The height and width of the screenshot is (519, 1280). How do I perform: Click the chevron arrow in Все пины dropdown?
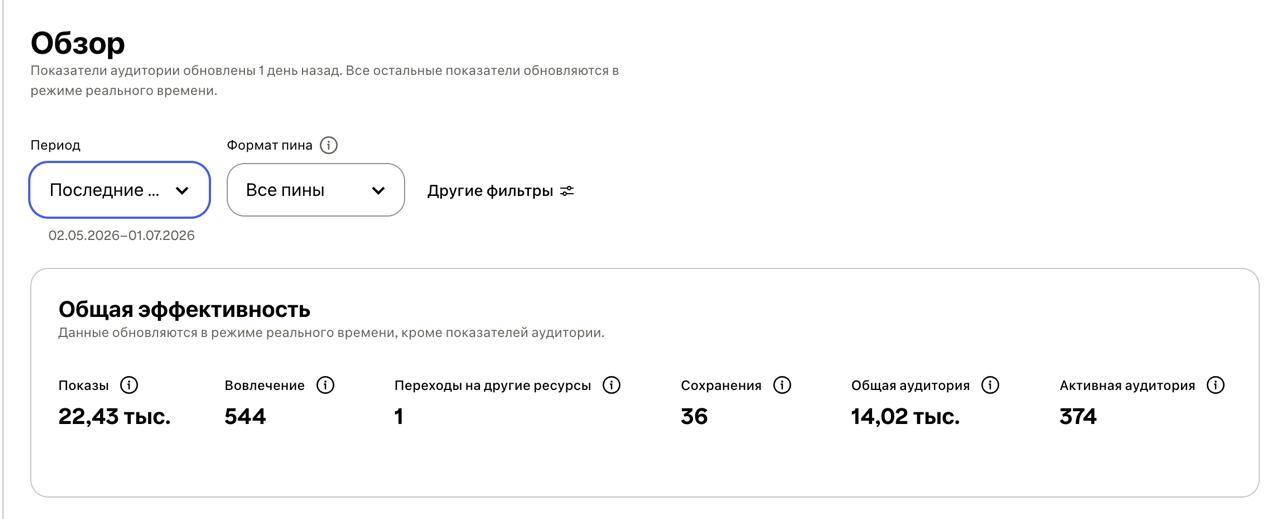[378, 190]
